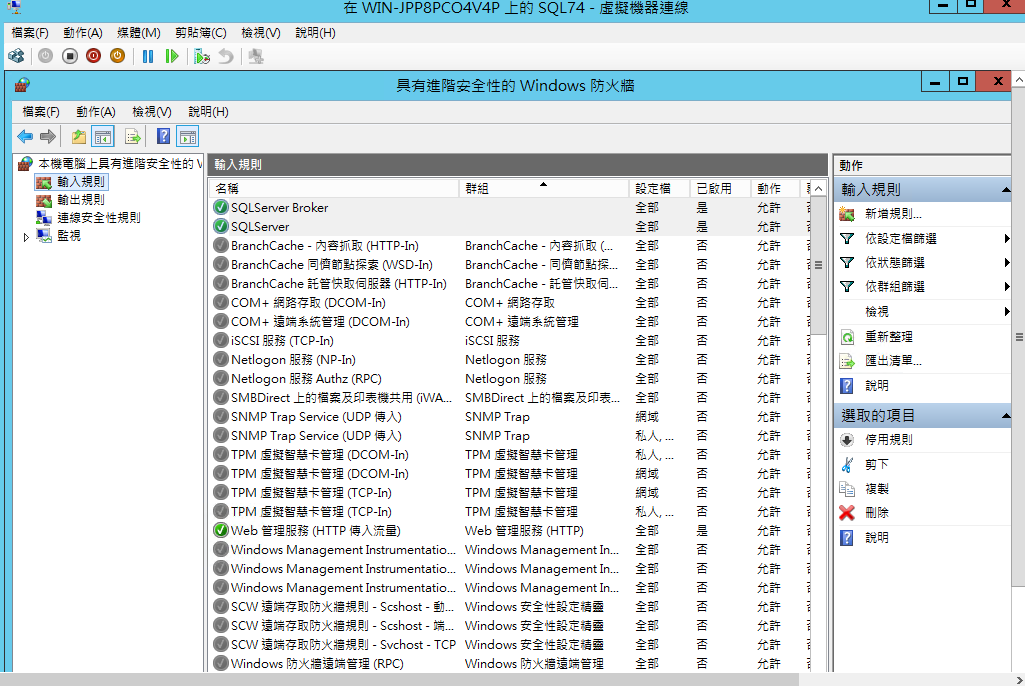Click 停用規則 action
The width and height of the screenshot is (1025, 686).
[x=888, y=439]
